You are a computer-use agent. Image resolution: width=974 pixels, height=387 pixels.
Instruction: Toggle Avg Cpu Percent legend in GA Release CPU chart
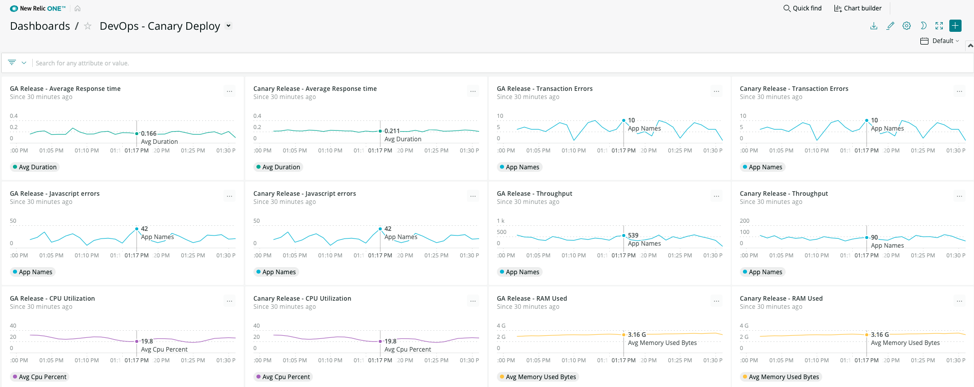(x=40, y=376)
